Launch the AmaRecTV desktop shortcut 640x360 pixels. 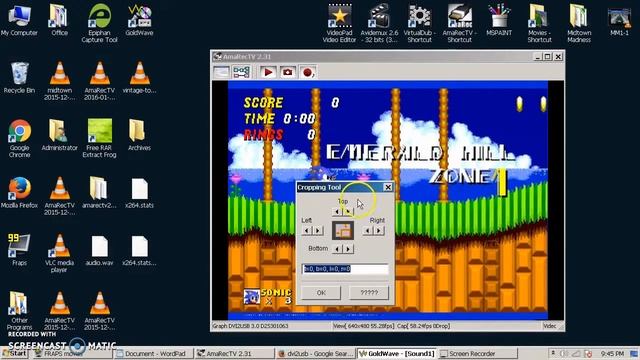point(459,24)
